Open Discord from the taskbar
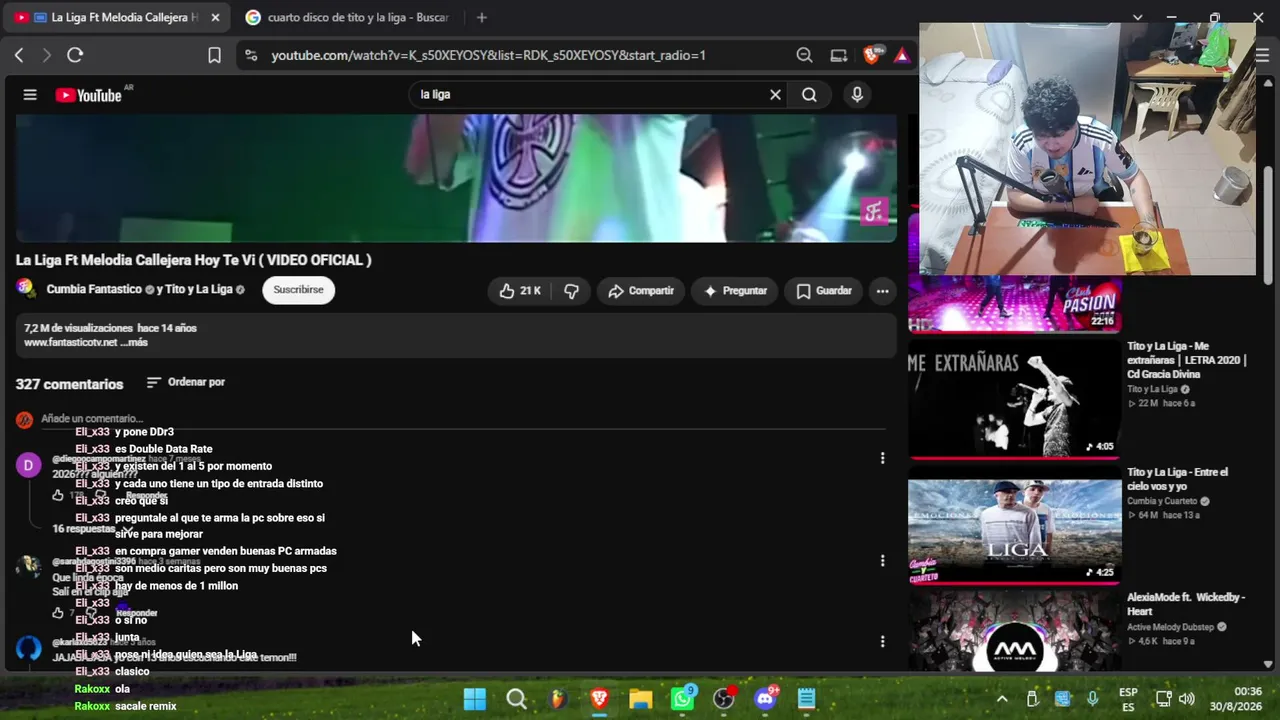 pos(766,699)
